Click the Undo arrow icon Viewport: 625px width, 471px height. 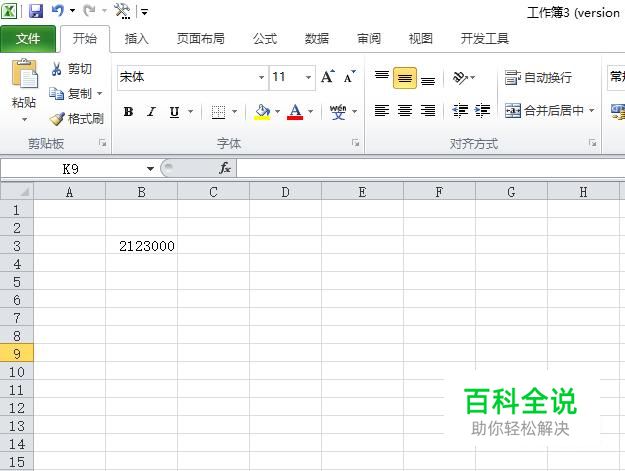[58, 11]
